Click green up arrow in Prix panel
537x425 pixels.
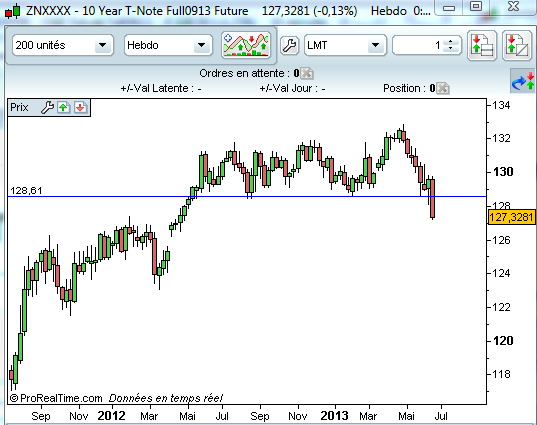[x=64, y=108]
